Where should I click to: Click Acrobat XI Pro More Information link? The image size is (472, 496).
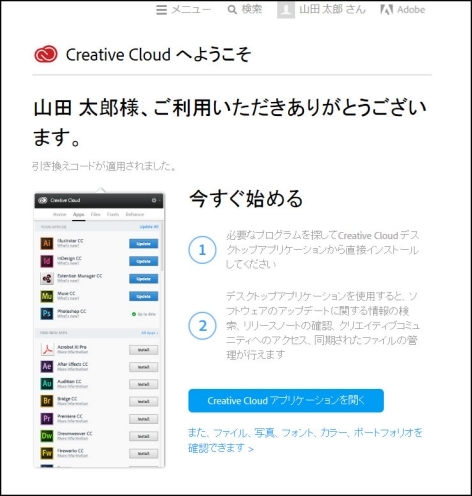pyautogui.click(x=73, y=352)
